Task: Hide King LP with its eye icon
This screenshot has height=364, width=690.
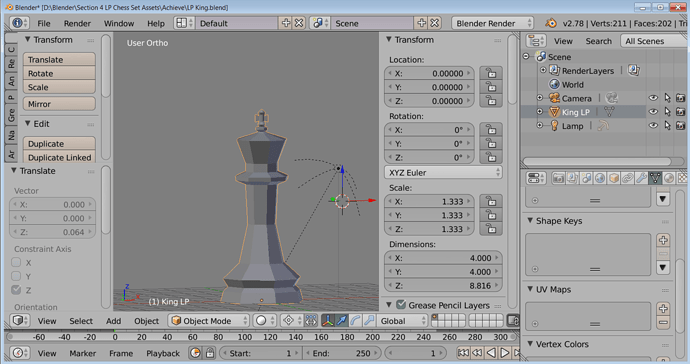Action: pyautogui.click(x=653, y=112)
